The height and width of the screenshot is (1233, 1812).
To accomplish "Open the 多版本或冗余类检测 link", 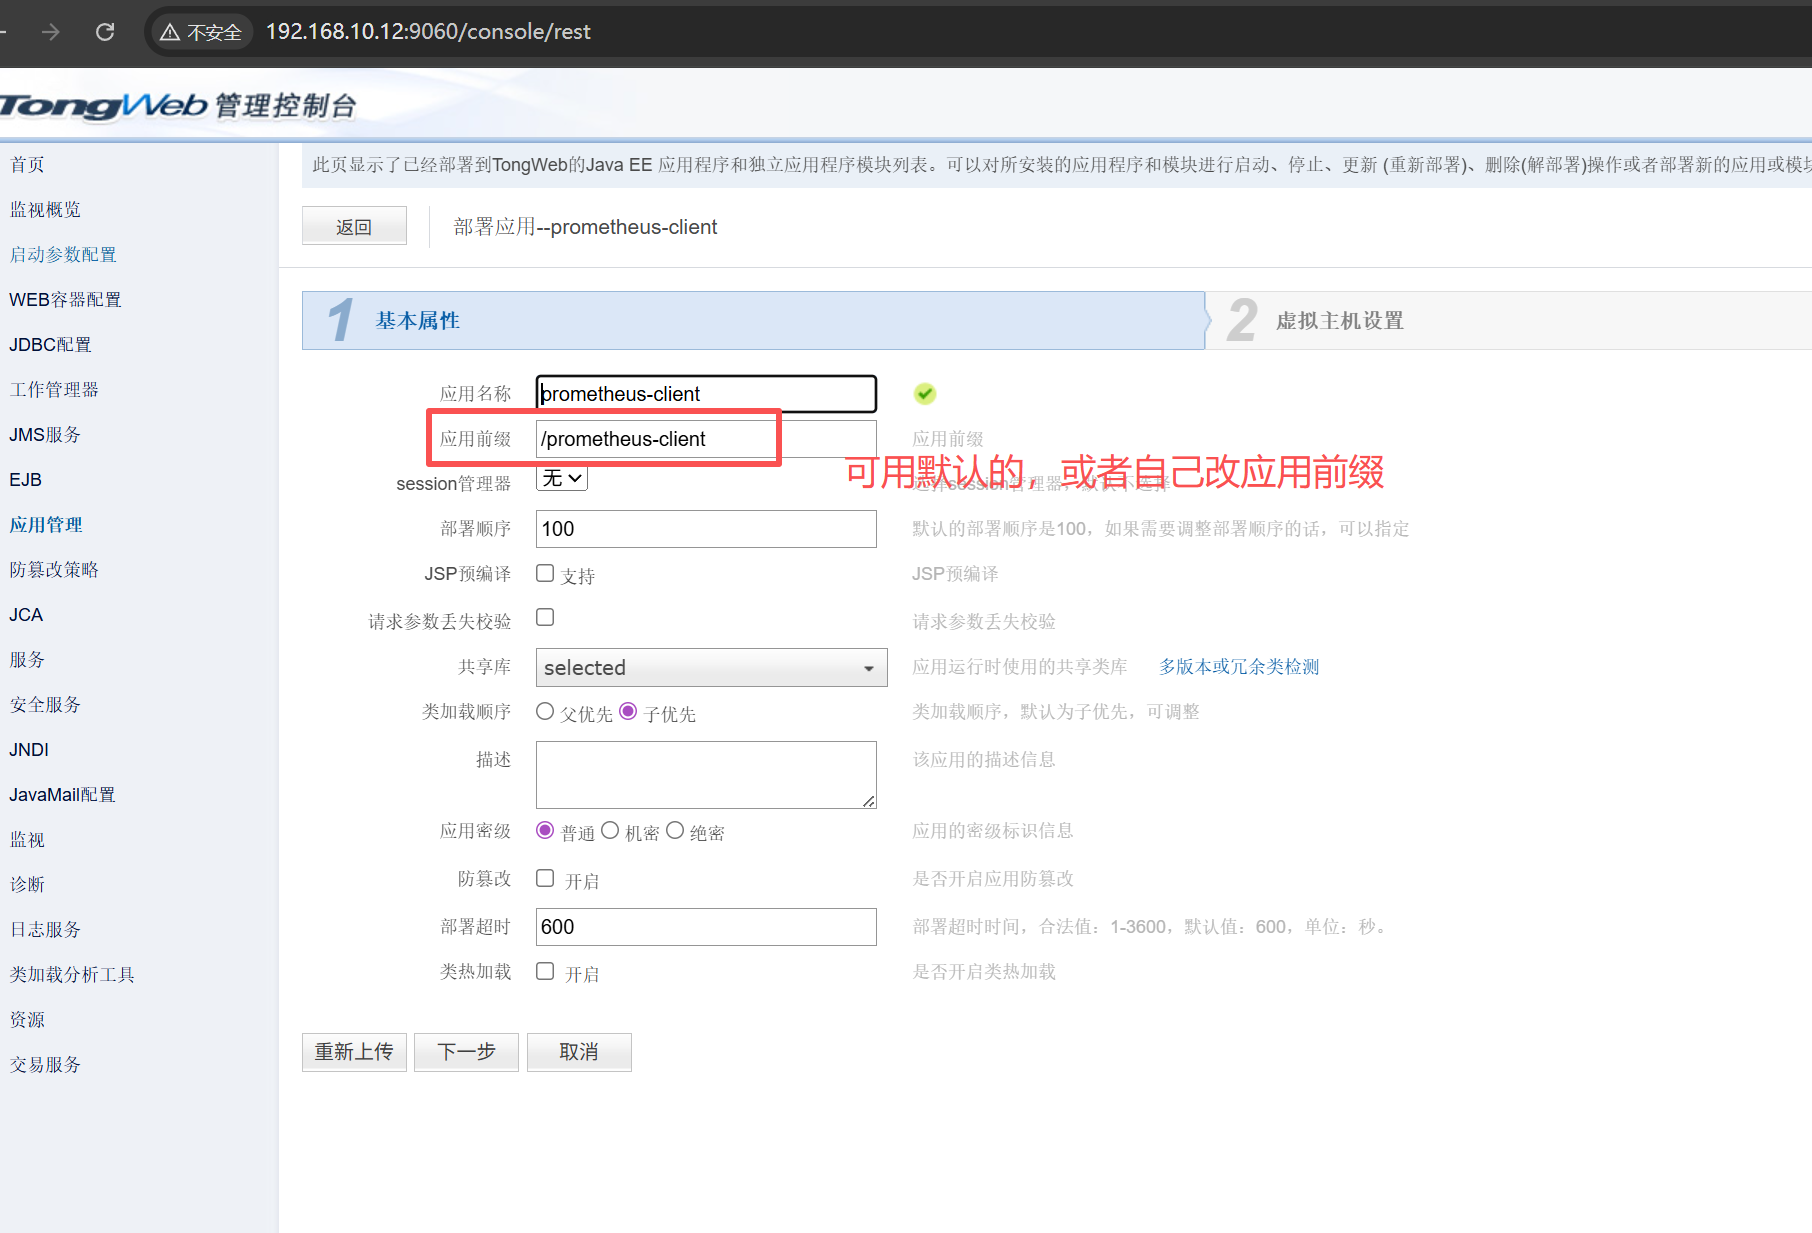I will pyautogui.click(x=1239, y=667).
